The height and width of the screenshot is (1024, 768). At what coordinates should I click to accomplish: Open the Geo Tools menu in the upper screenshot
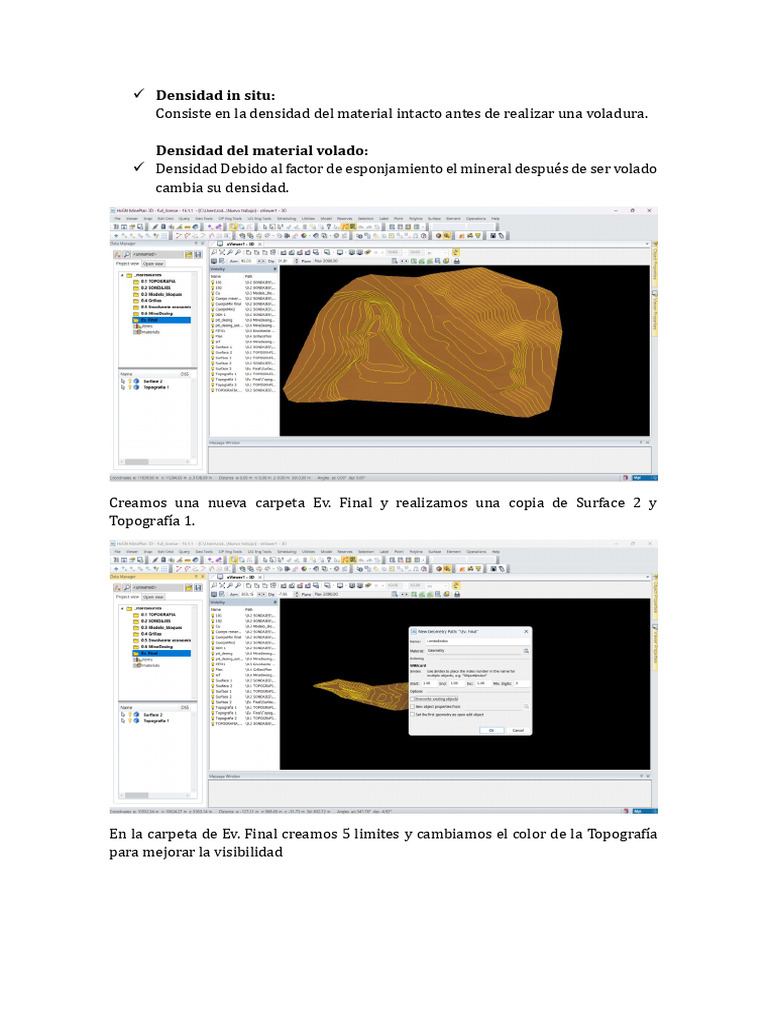point(204,219)
